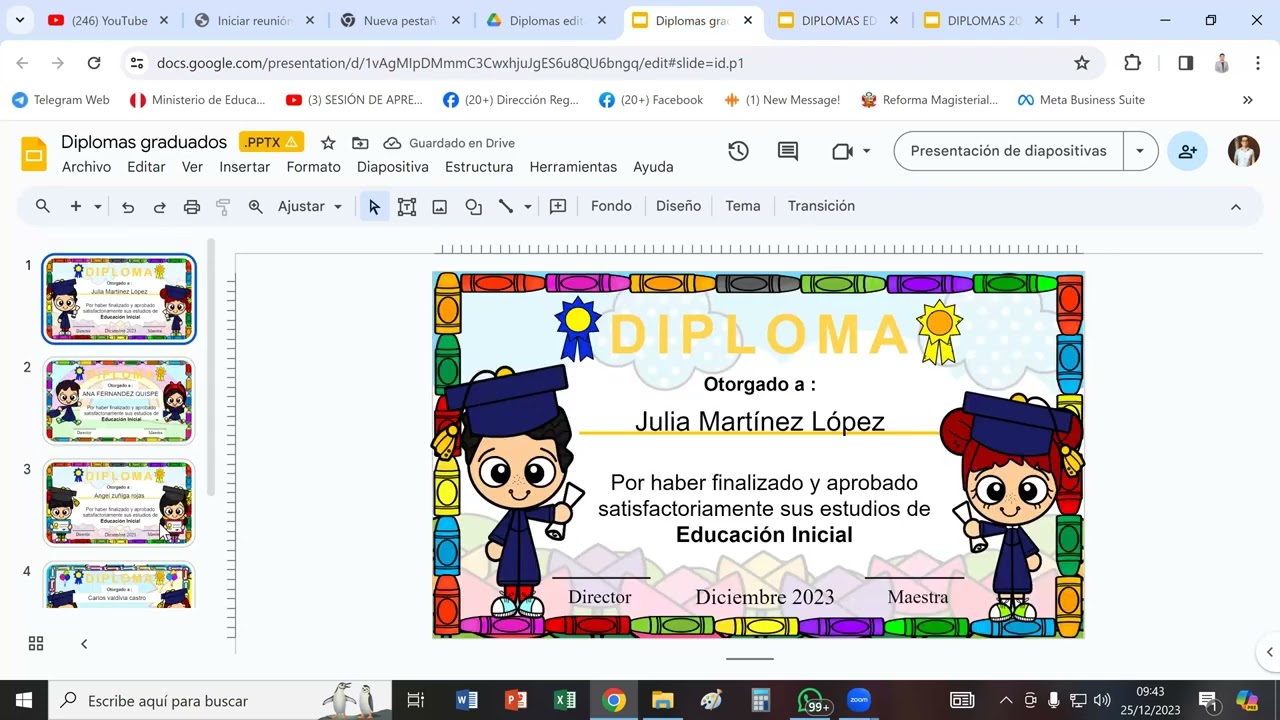This screenshot has width=1280, height=720.
Task: Choose the Select arrow cursor tool
Action: tap(374, 207)
